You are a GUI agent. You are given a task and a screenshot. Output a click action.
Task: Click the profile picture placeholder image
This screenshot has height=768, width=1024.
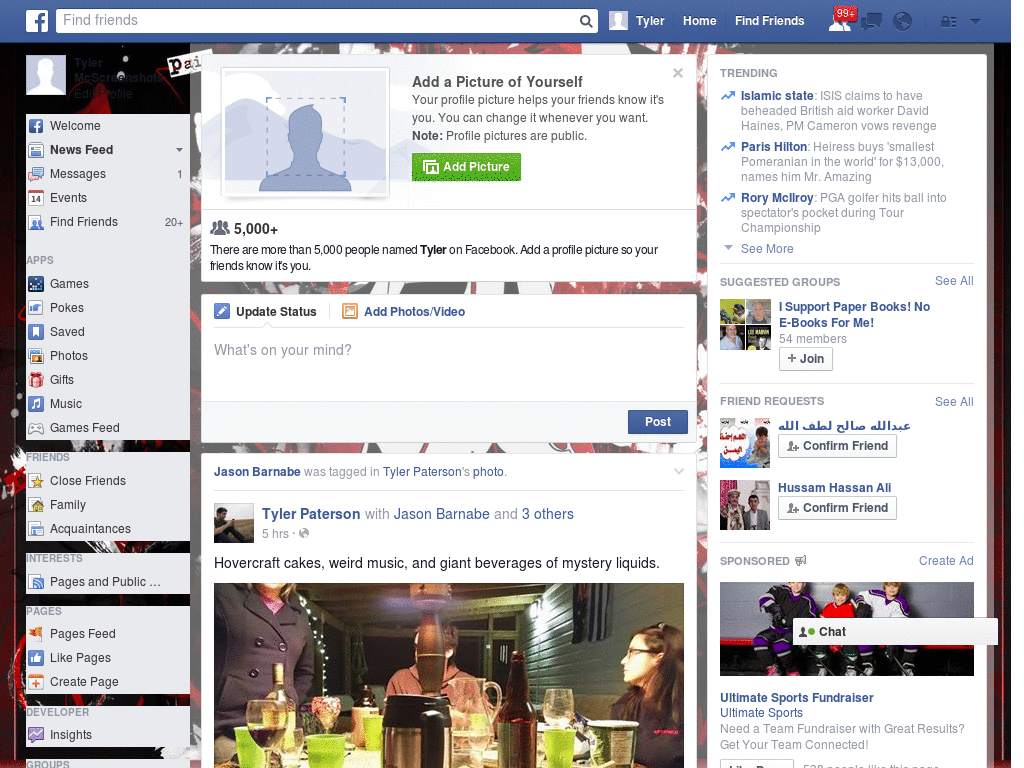tap(306, 132)
